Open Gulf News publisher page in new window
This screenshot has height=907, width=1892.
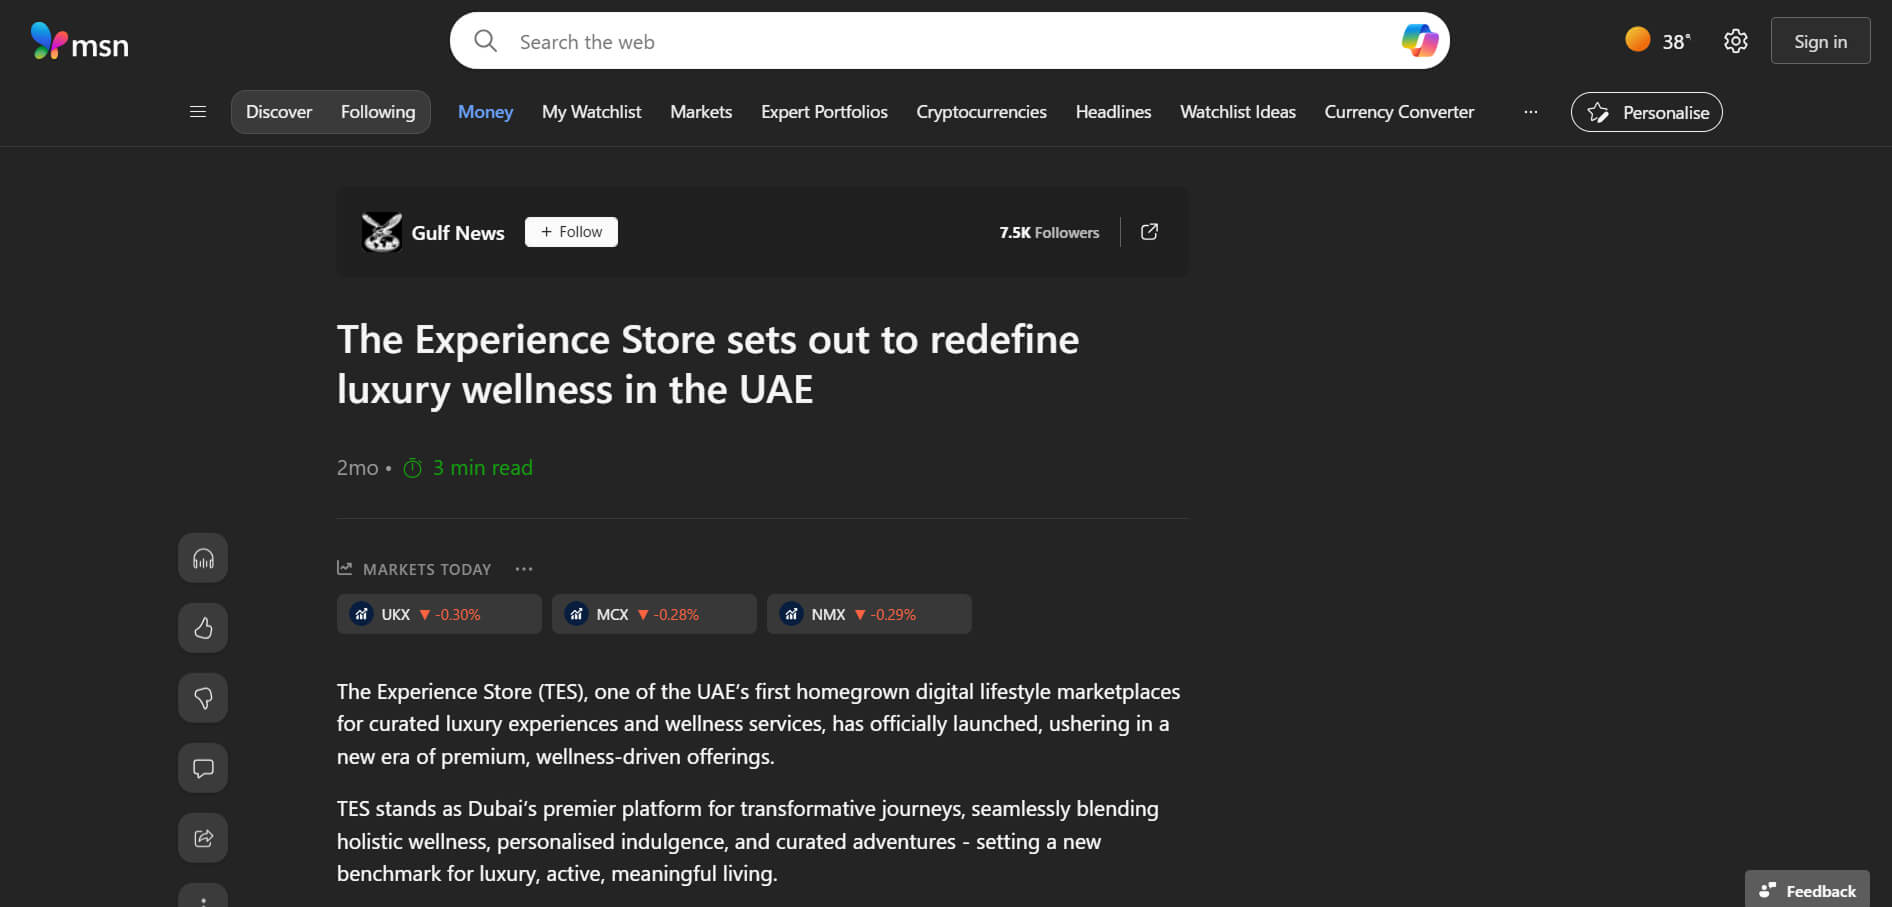tap(1149, 232)
